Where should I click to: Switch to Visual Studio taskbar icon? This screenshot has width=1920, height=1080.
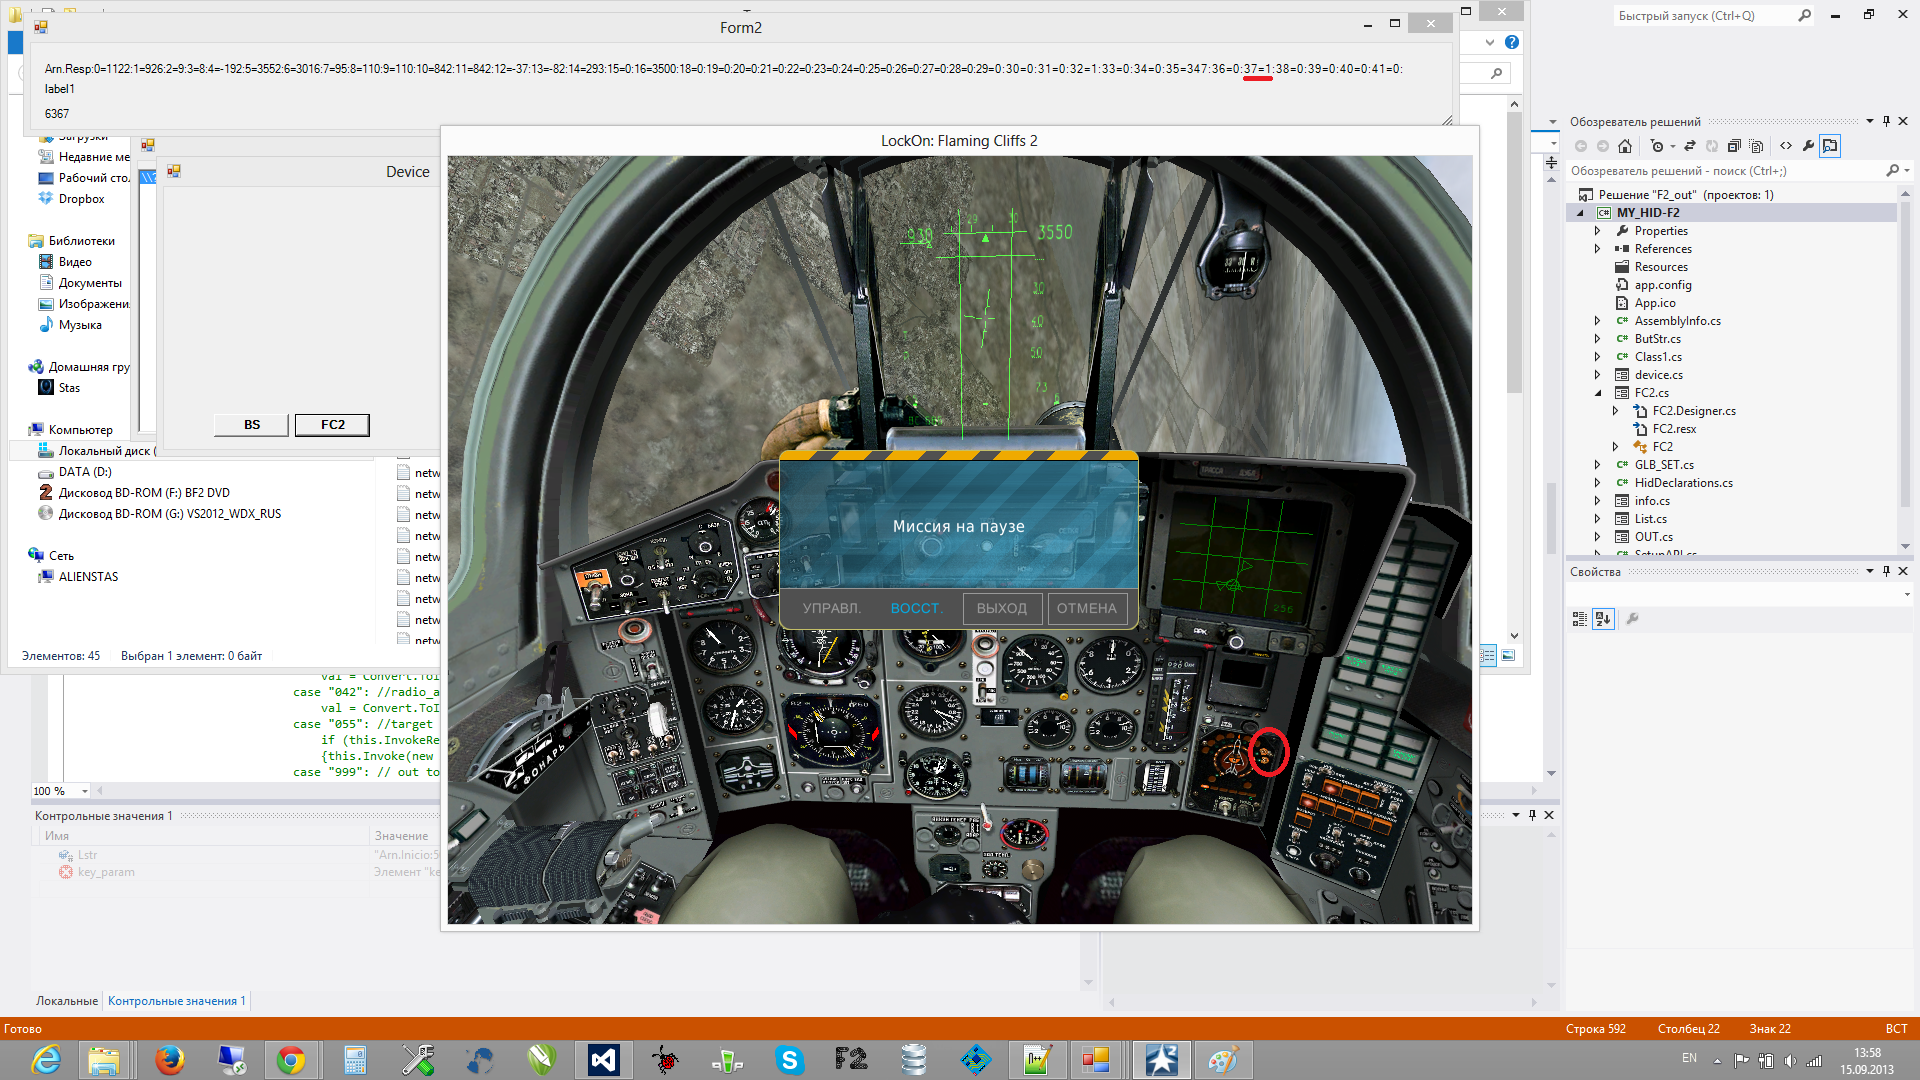(604, 1060)
